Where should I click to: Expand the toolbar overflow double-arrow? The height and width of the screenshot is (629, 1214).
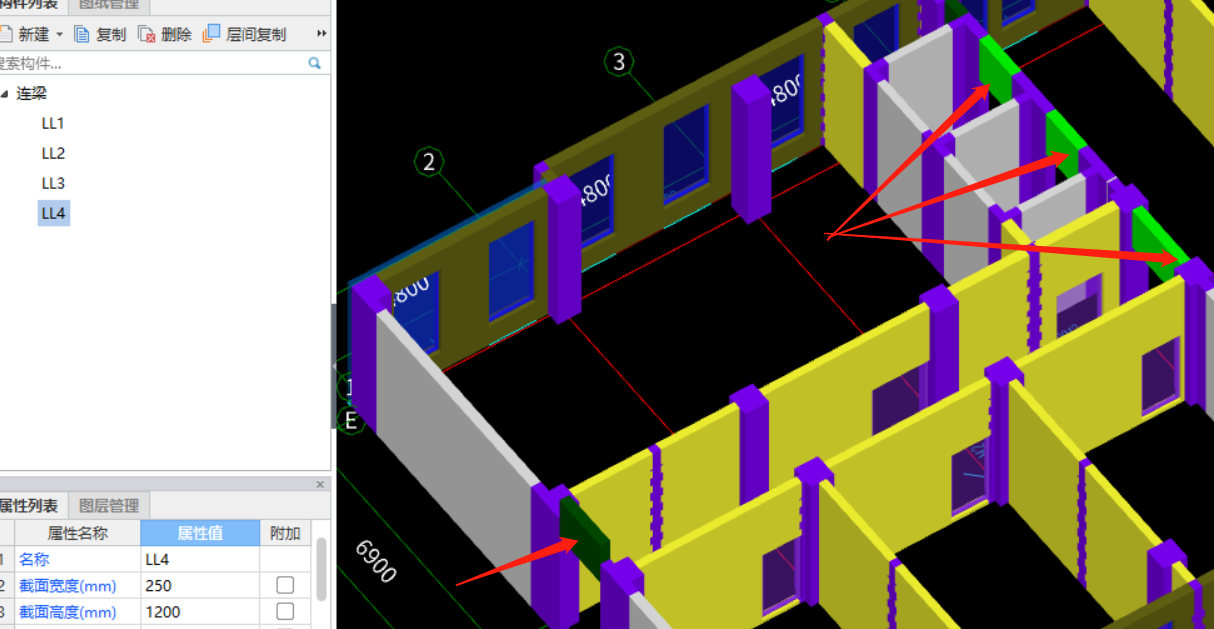tap(321, 34)
